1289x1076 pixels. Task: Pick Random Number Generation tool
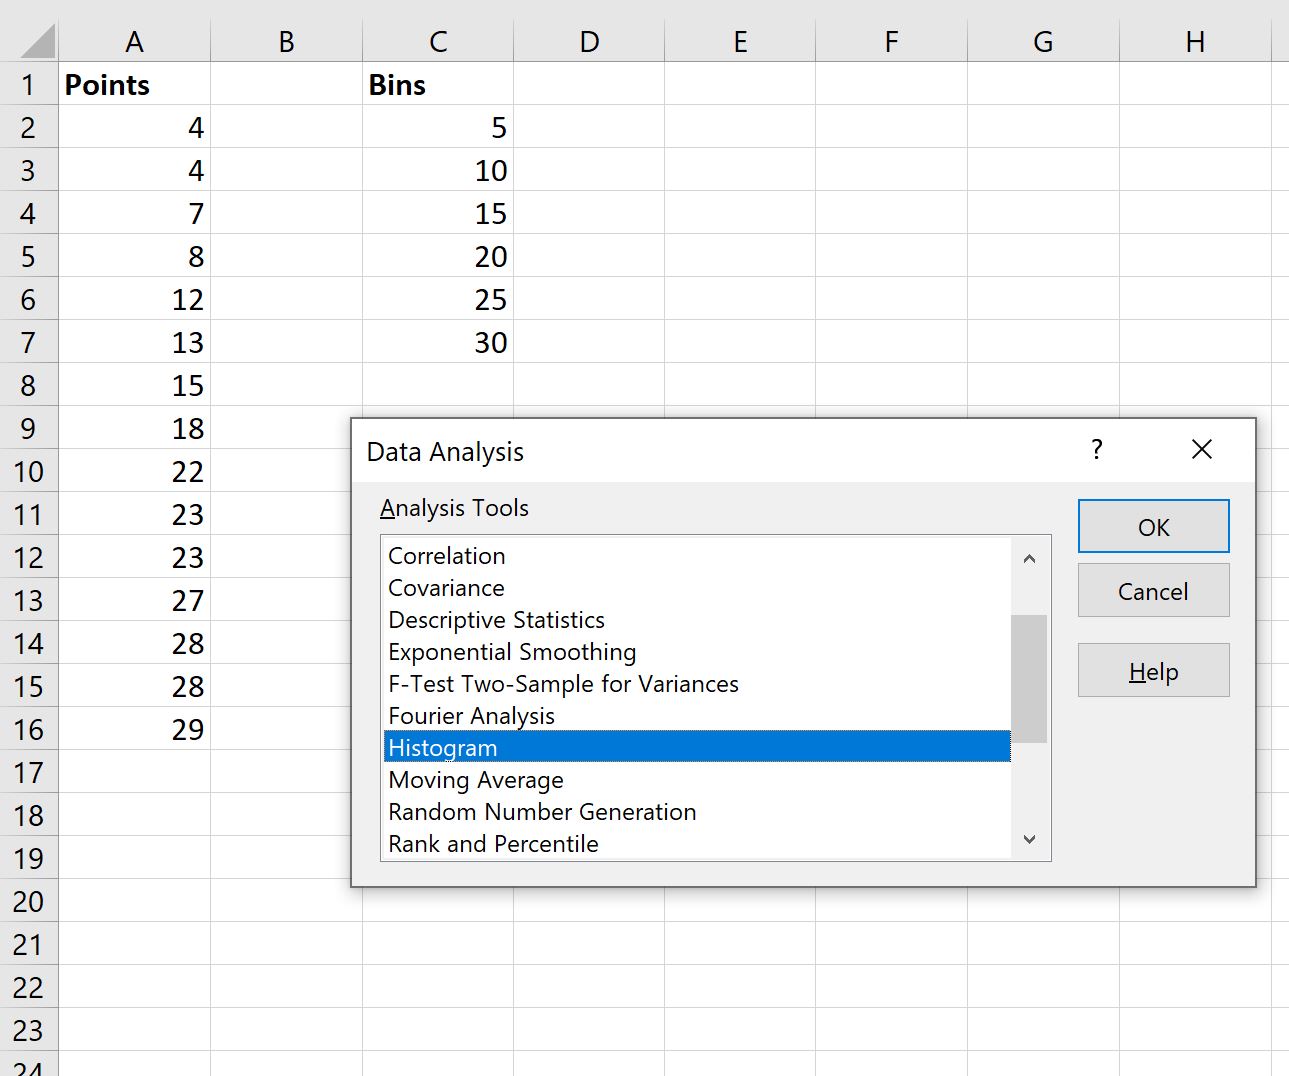tap(697, 812)
